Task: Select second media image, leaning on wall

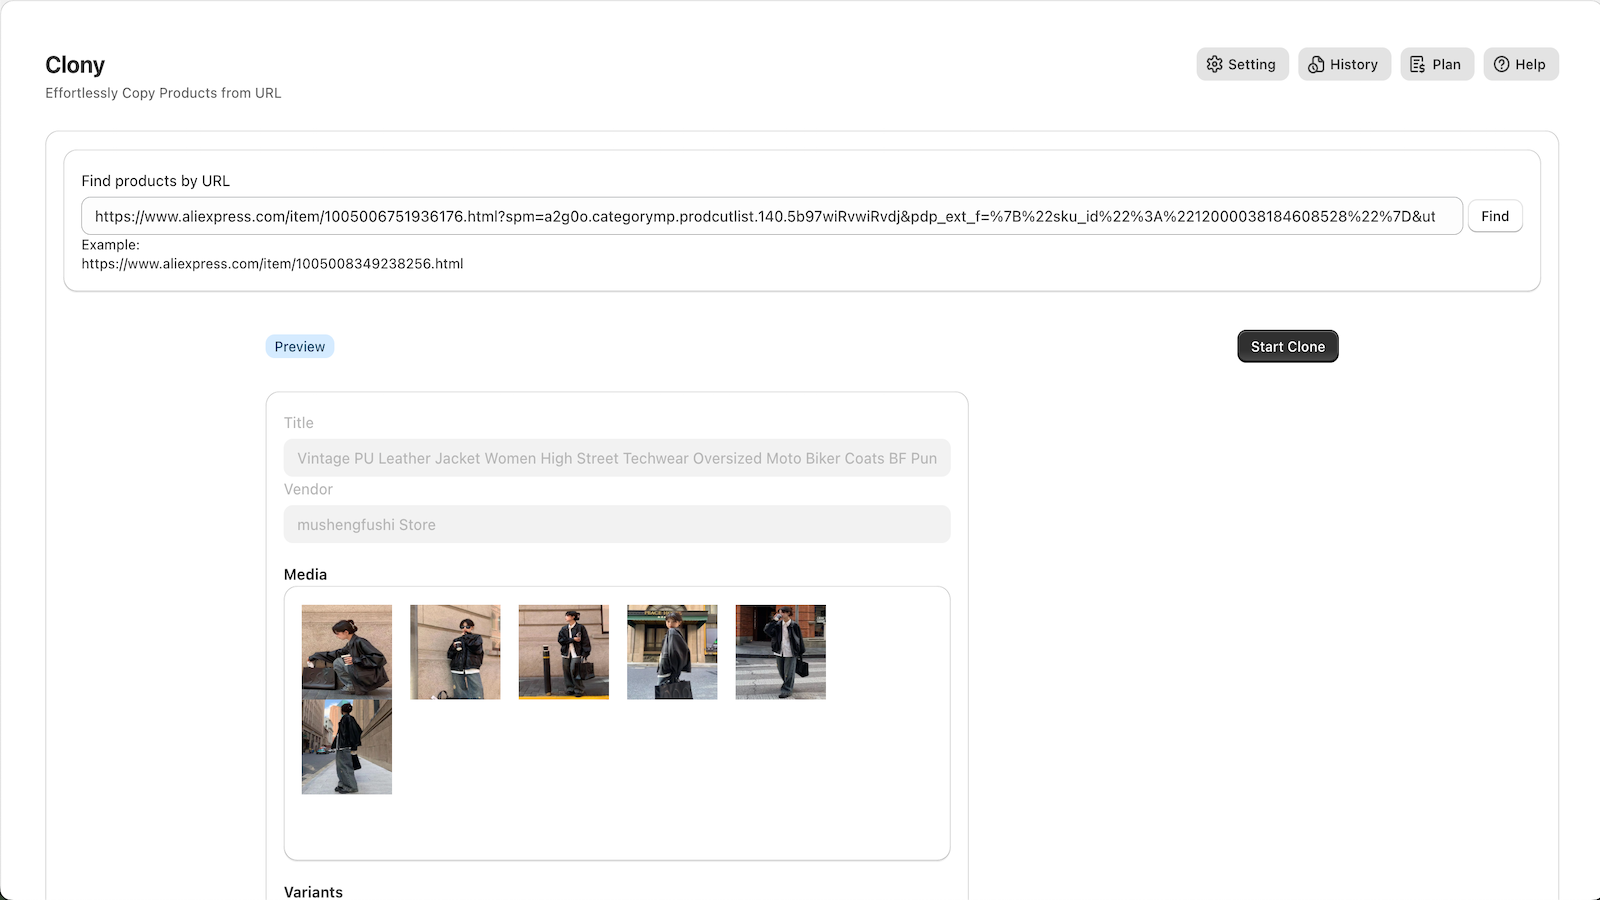Action: click(x=455, y=652)
